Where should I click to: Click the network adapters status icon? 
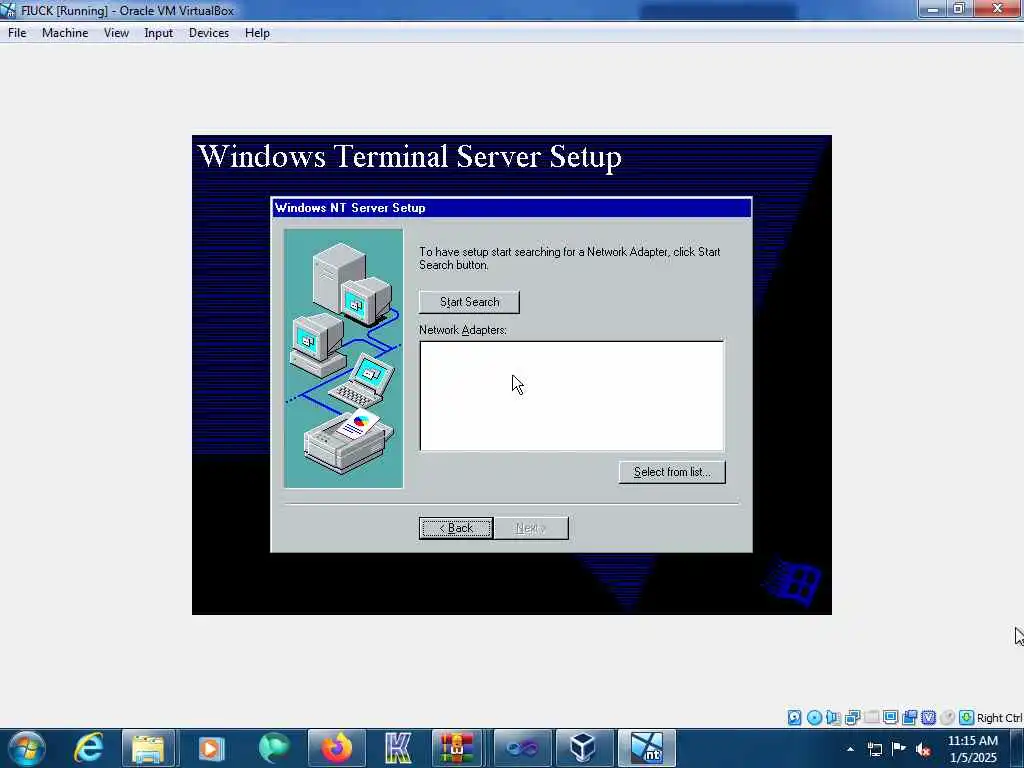tap(852, 718)
